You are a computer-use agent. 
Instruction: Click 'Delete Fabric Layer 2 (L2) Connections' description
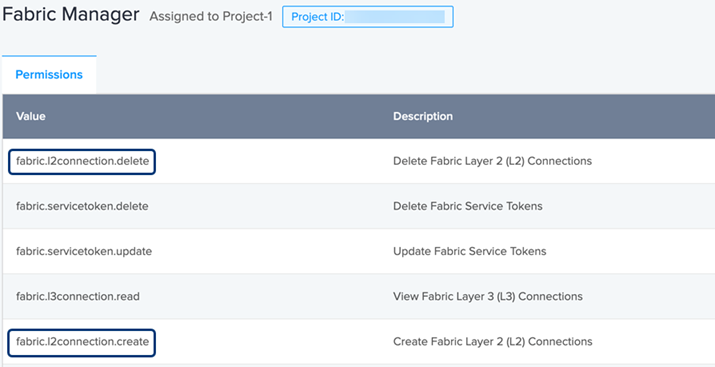click(x=492, y=161)
